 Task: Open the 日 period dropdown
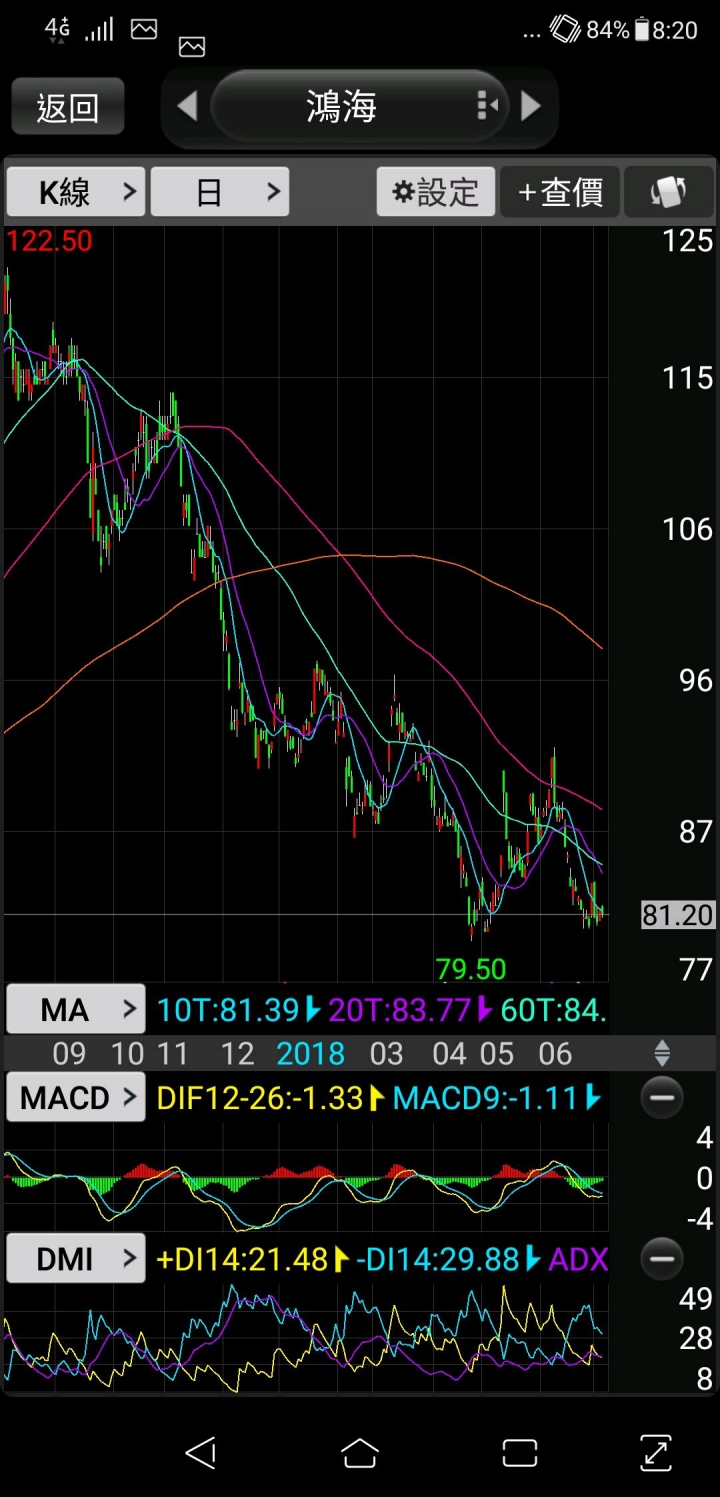tap(220, 192)
